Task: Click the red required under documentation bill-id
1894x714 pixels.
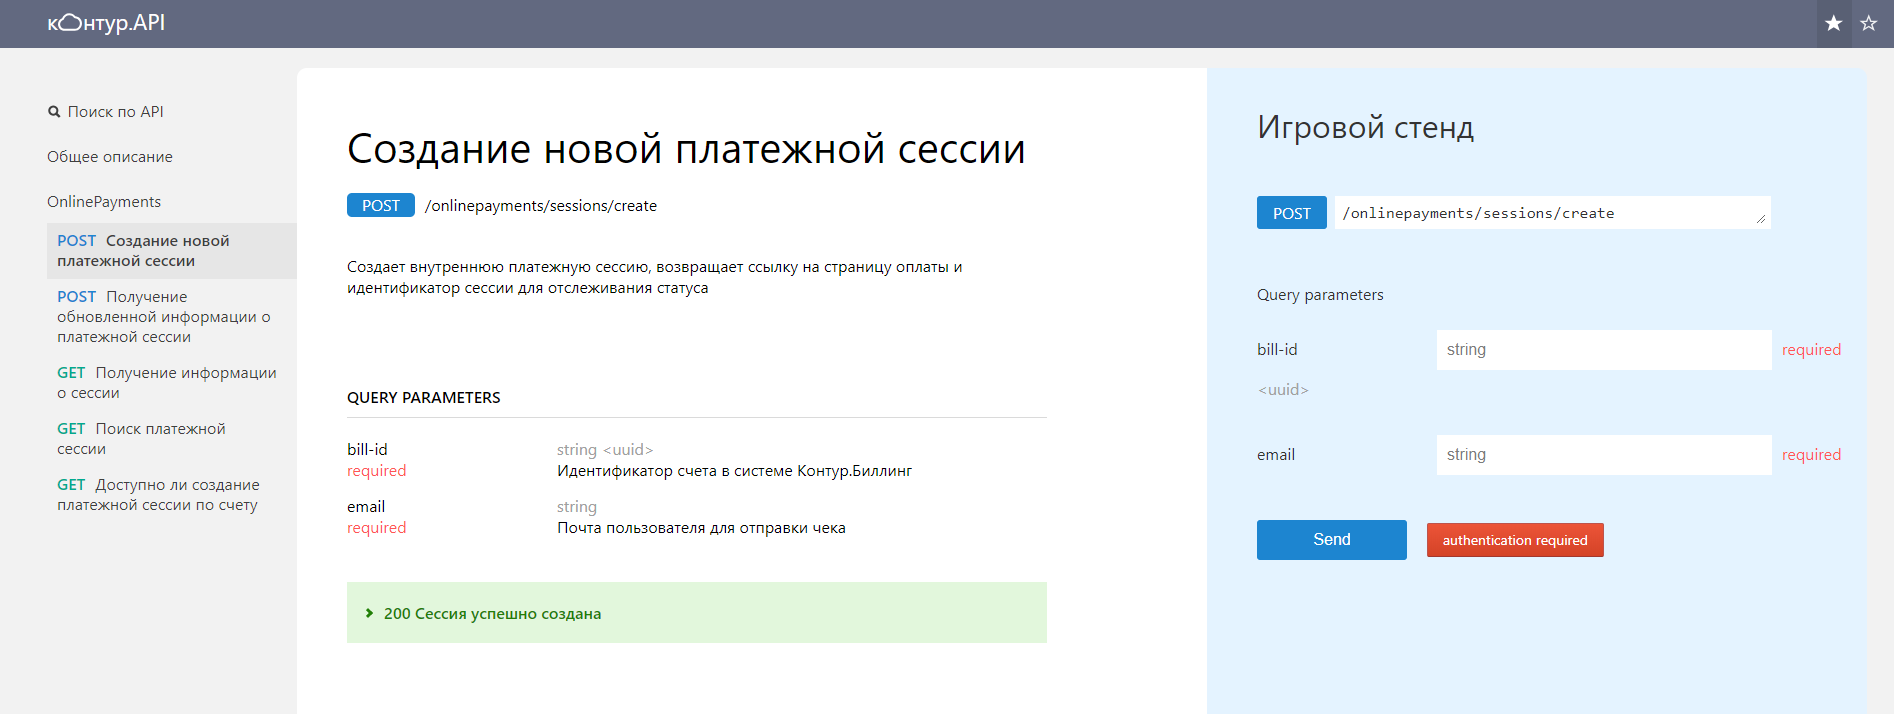Action: point(376,471)
